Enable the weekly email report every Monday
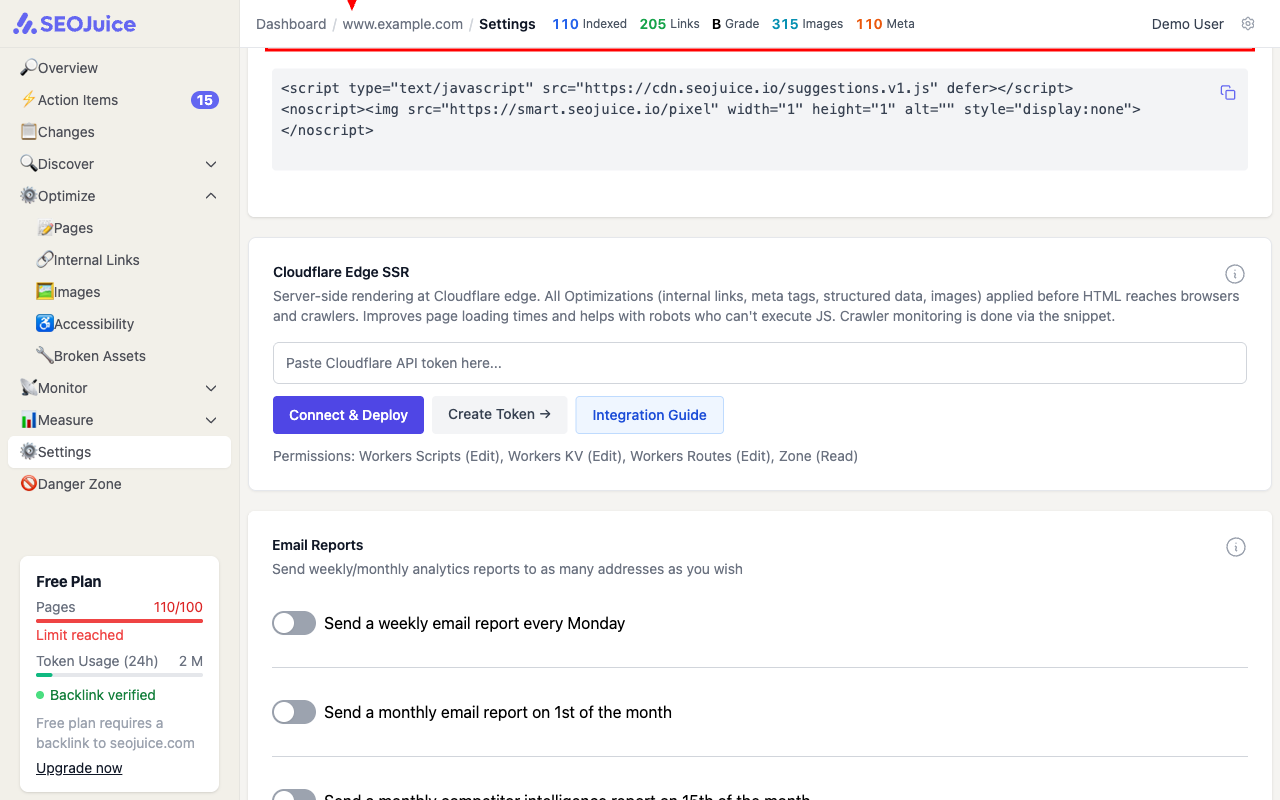1280x800 pixels. [294, 623]
